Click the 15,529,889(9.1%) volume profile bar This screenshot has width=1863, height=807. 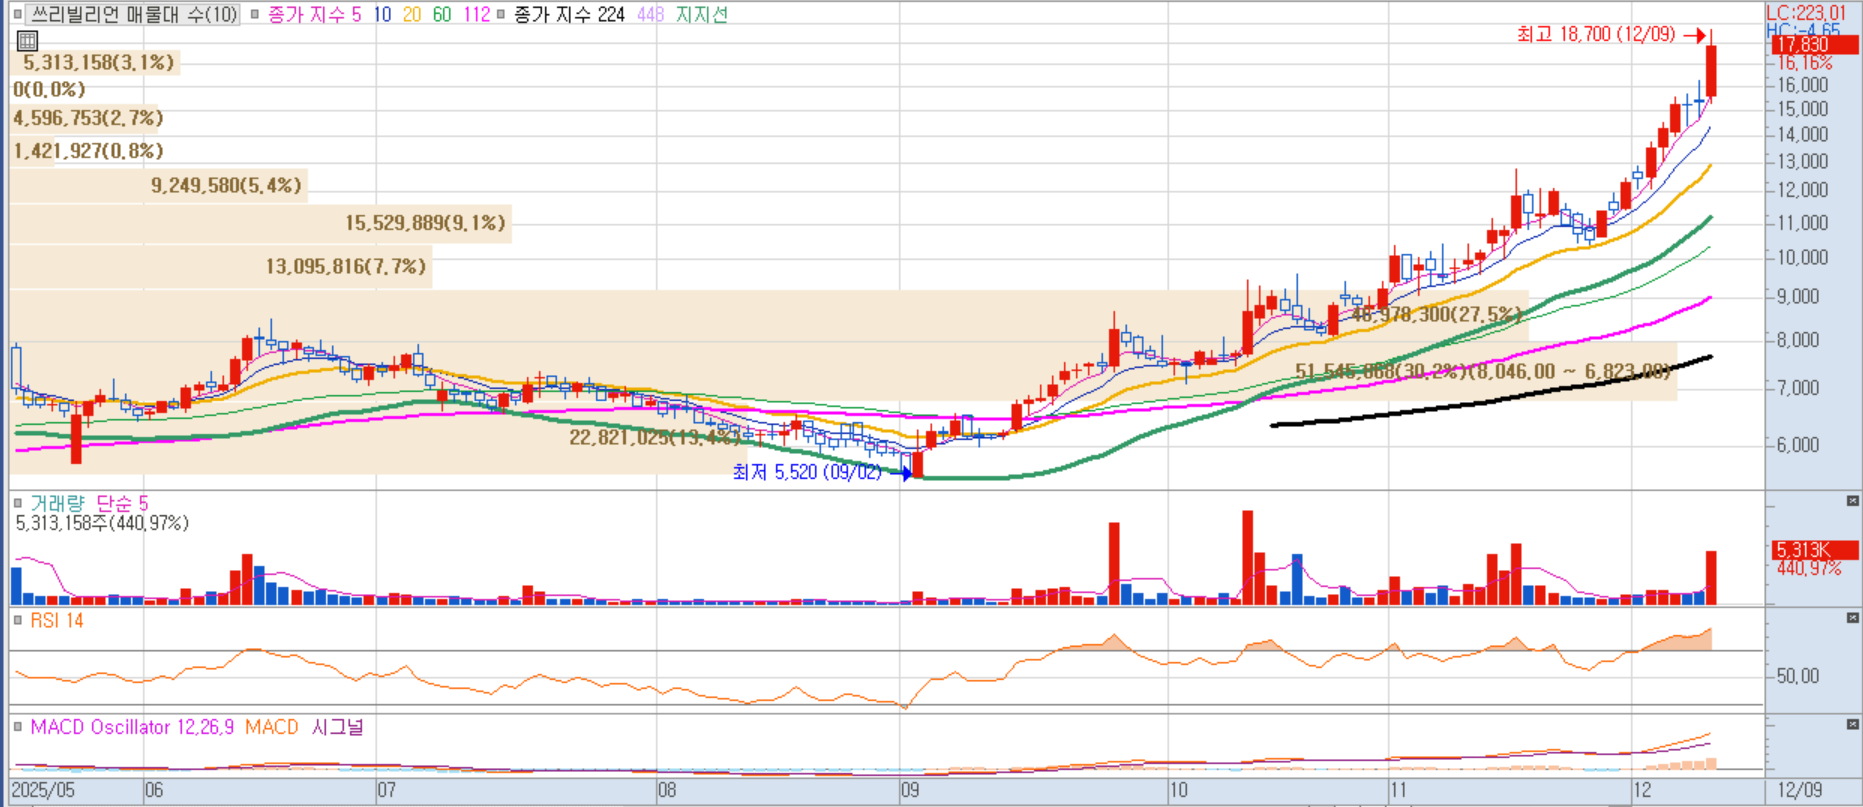point(261,223)
